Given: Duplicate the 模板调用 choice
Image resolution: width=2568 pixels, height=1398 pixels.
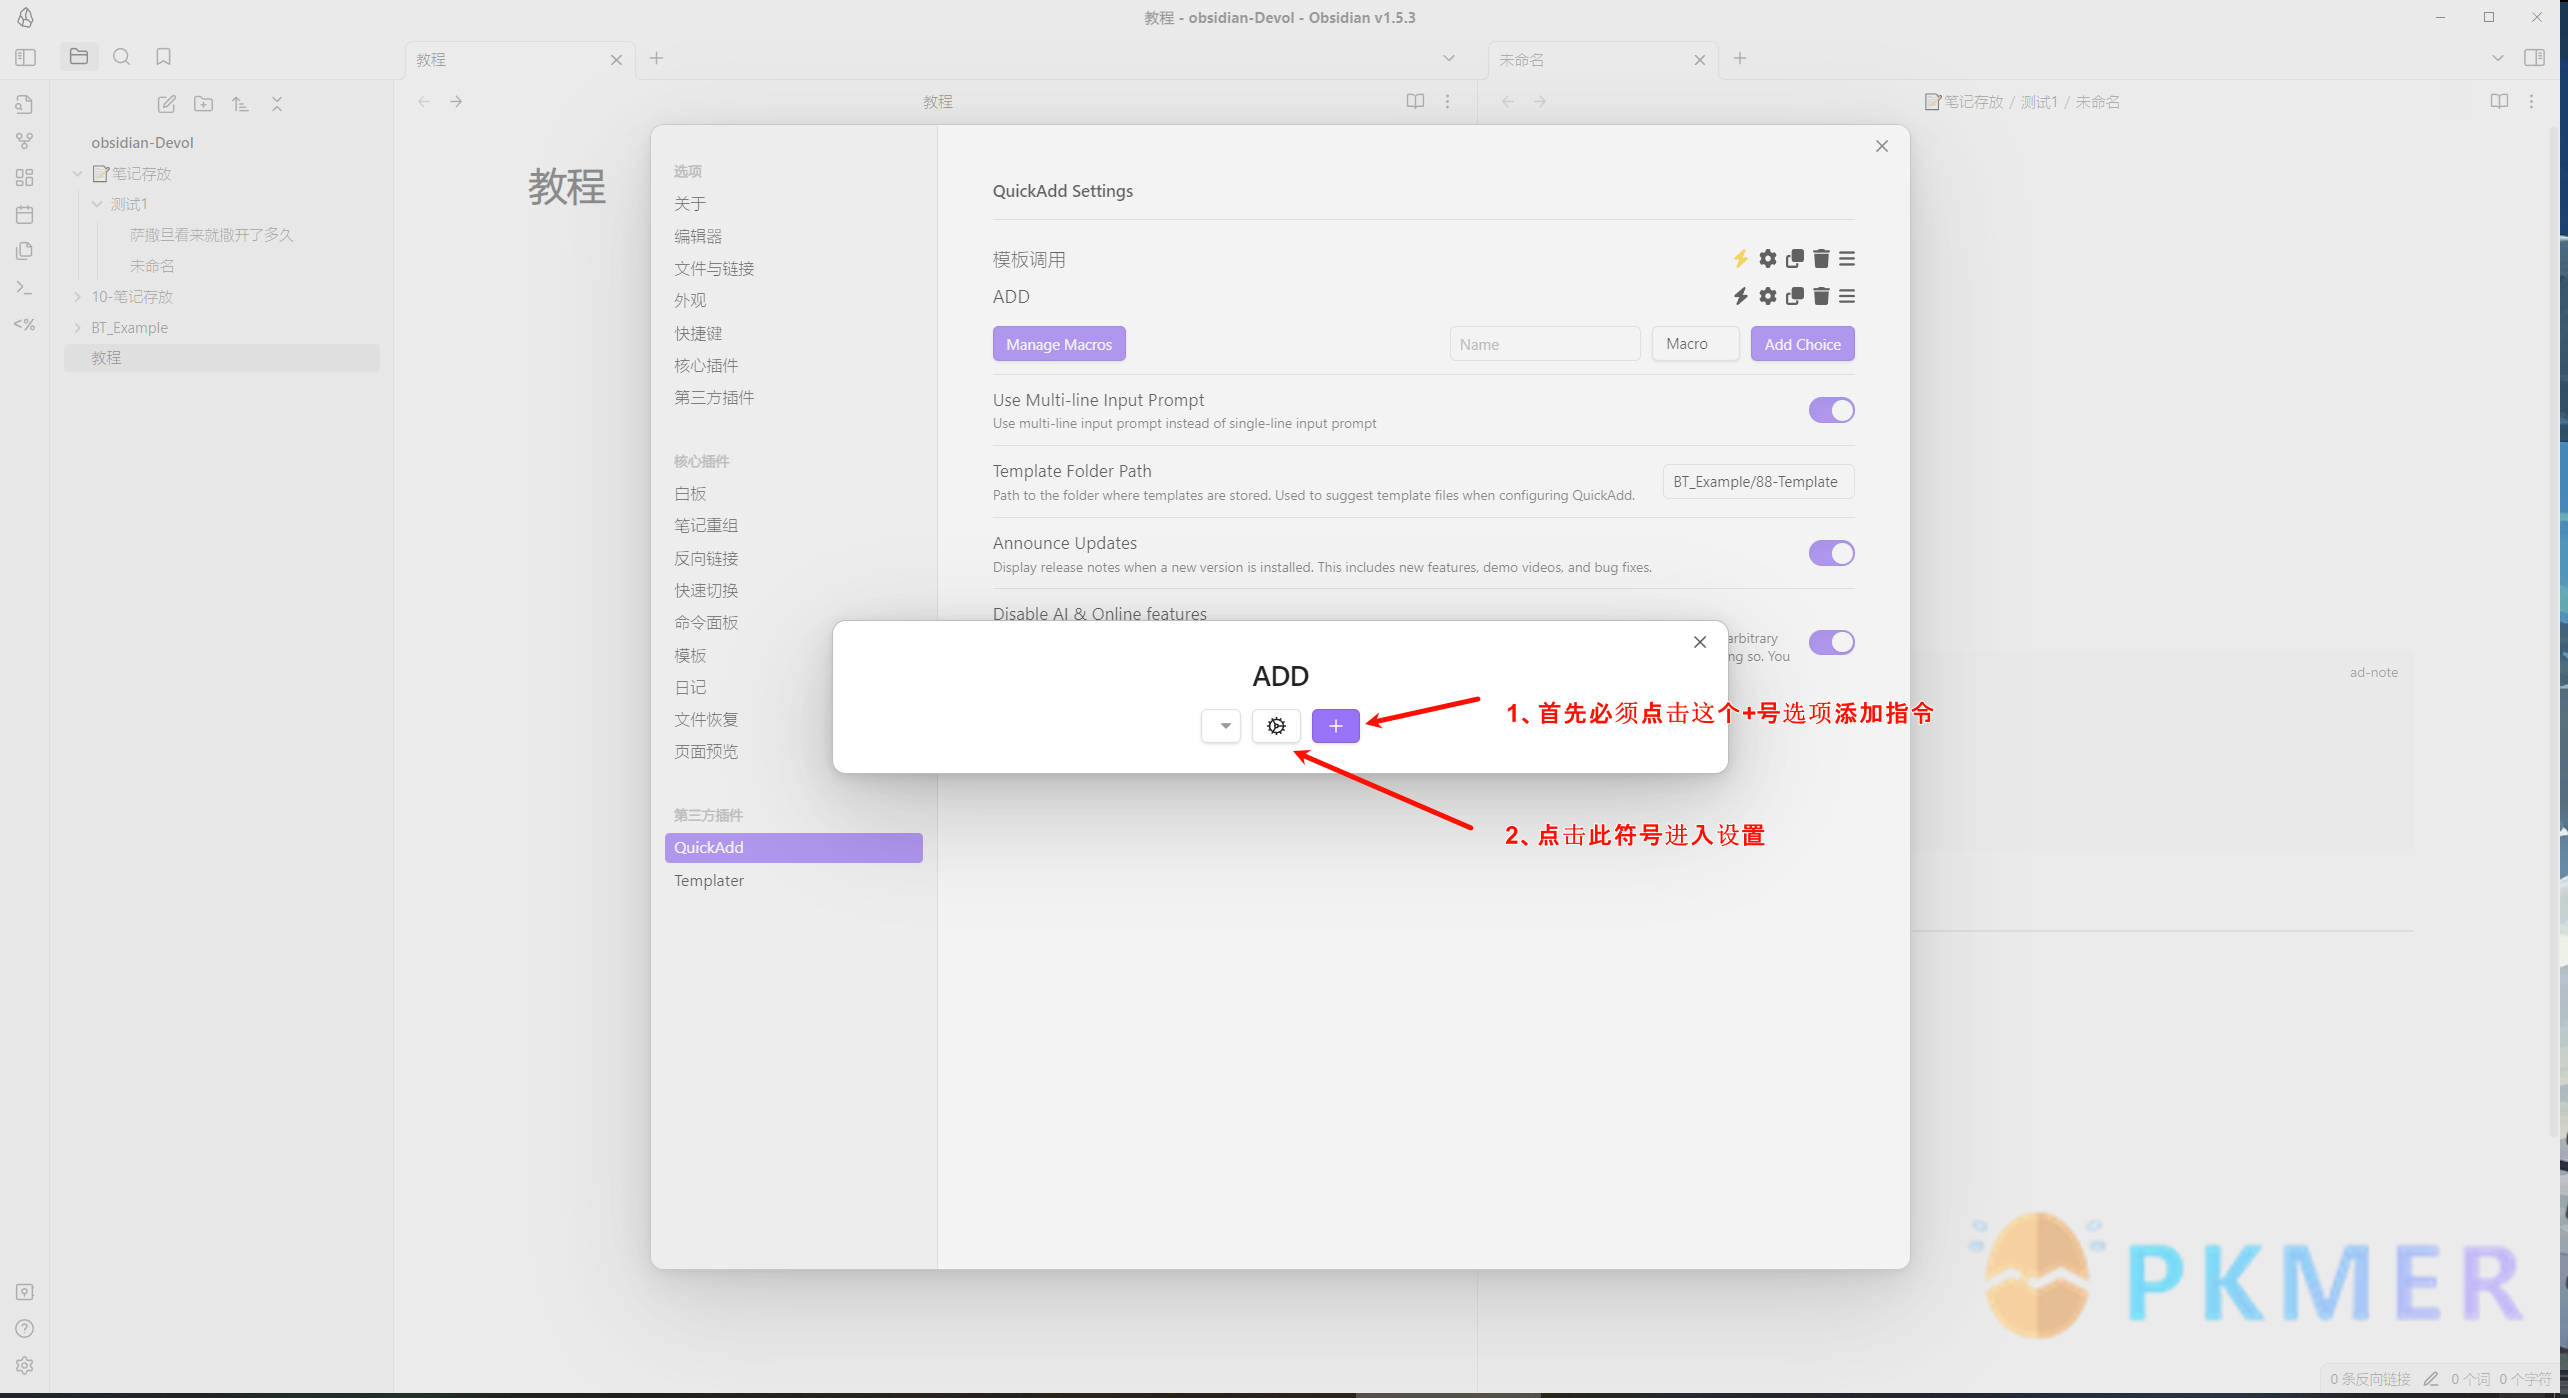Looking at the screenshot, I should pos(1795,259).
